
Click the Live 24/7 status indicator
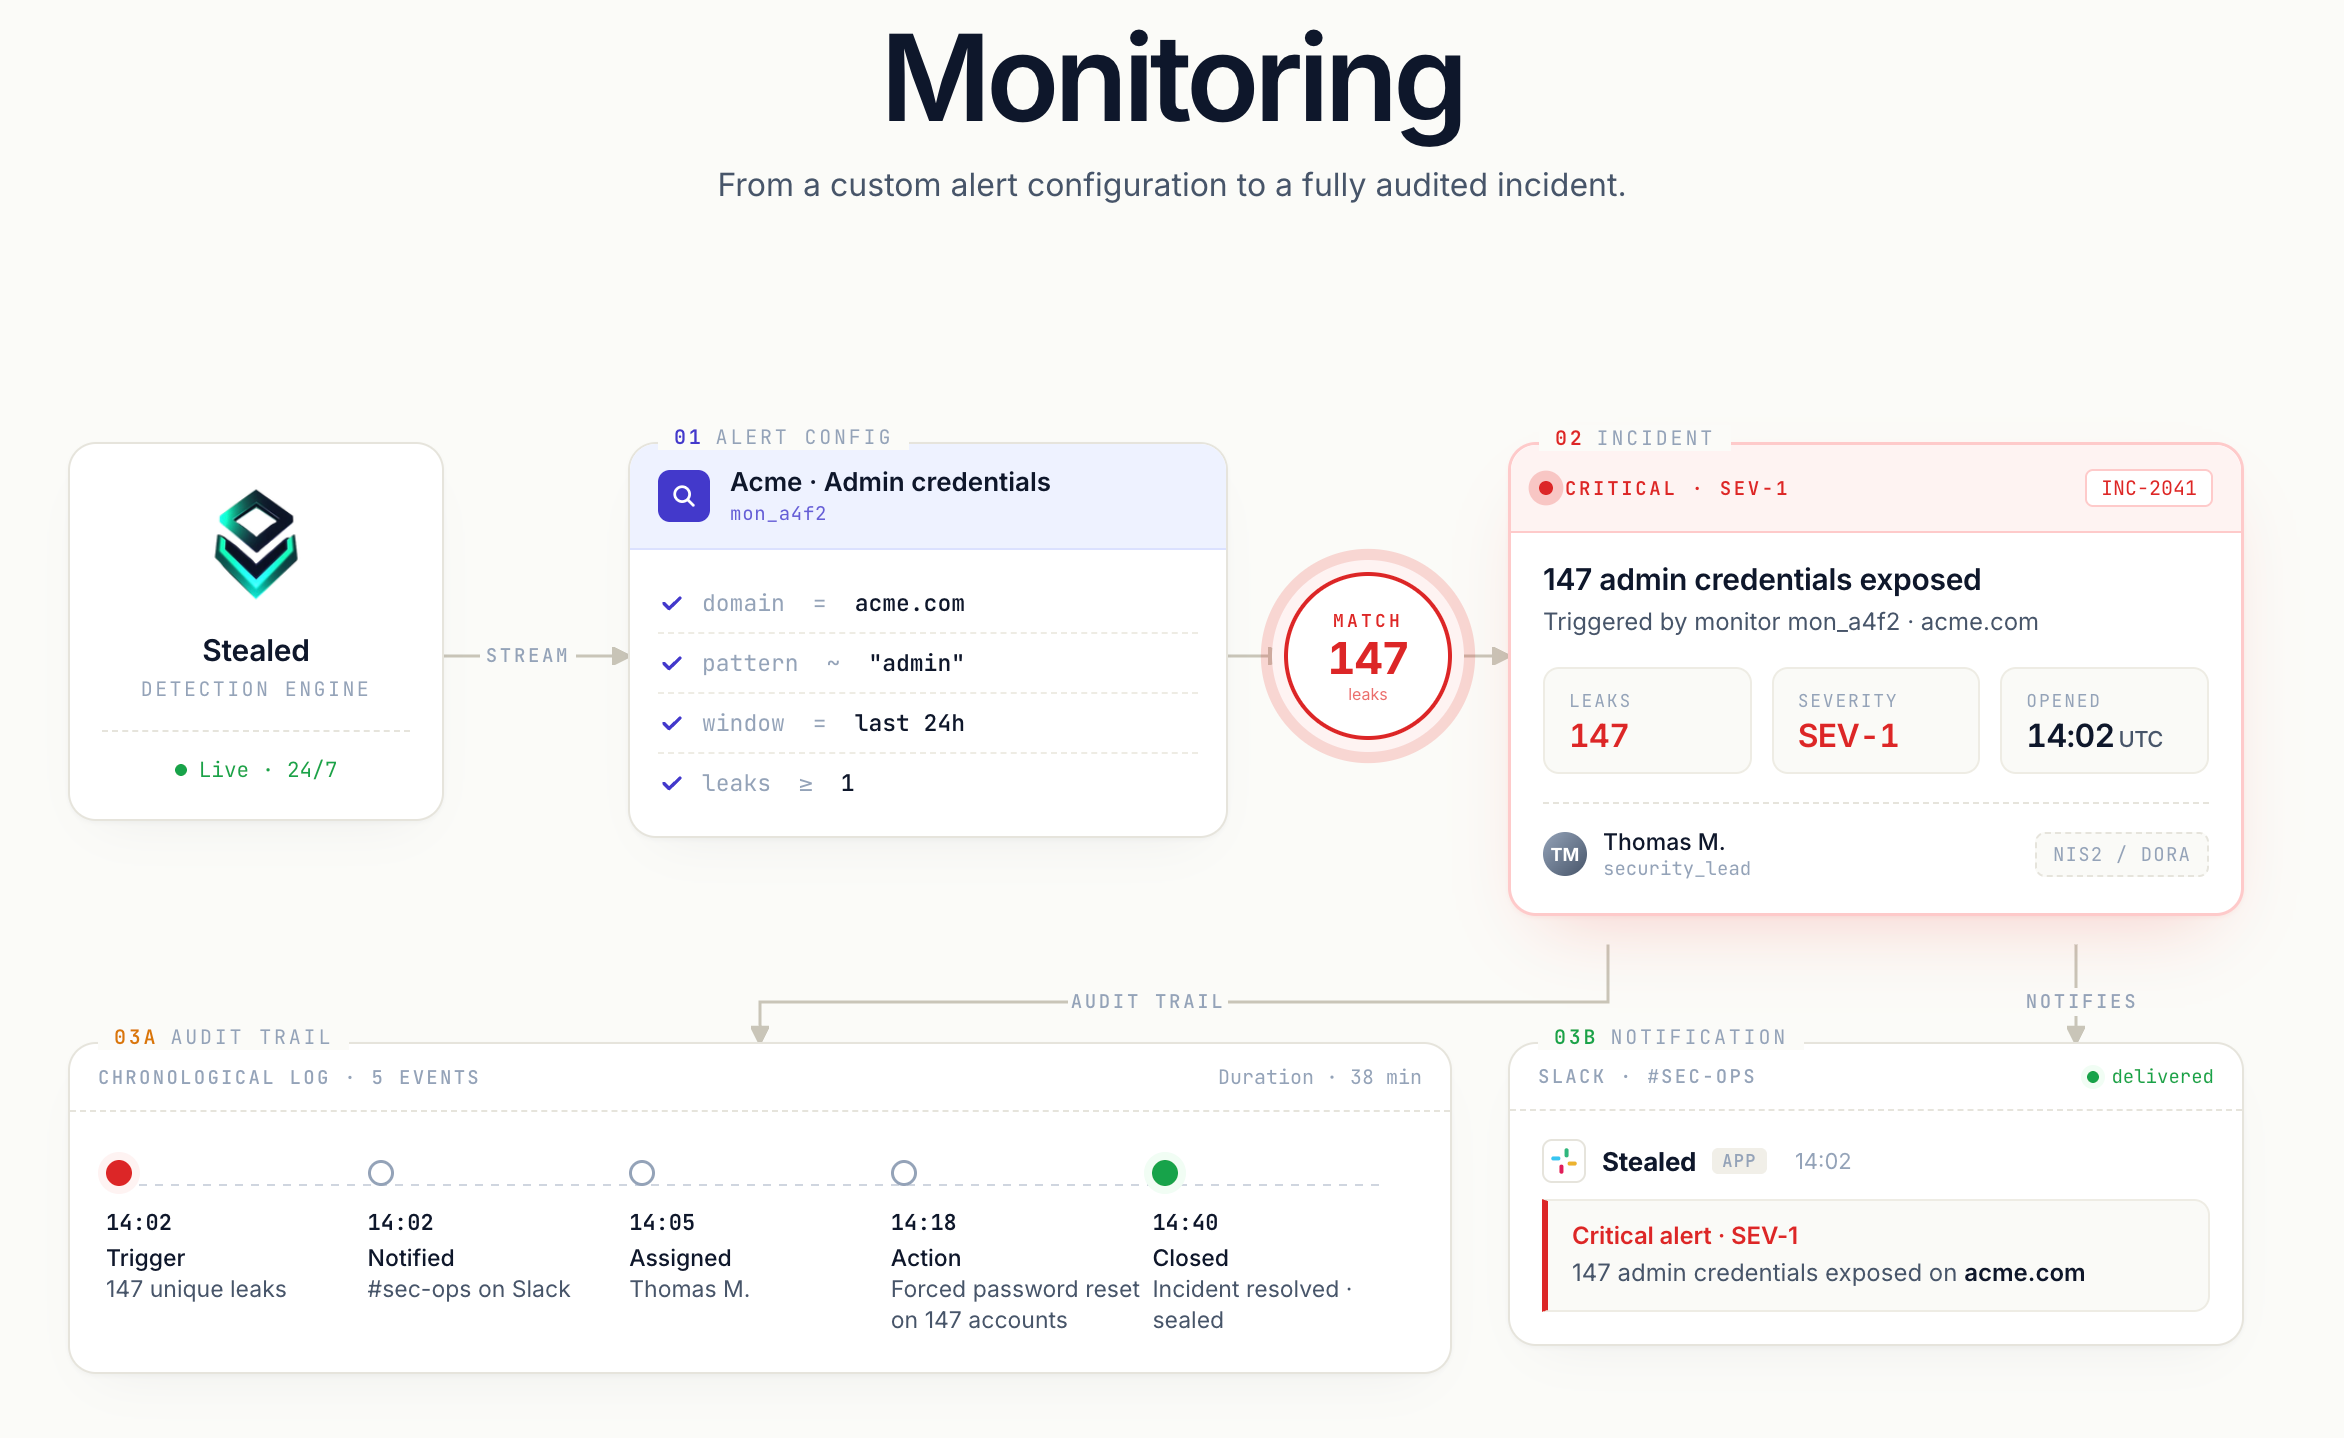256,769
